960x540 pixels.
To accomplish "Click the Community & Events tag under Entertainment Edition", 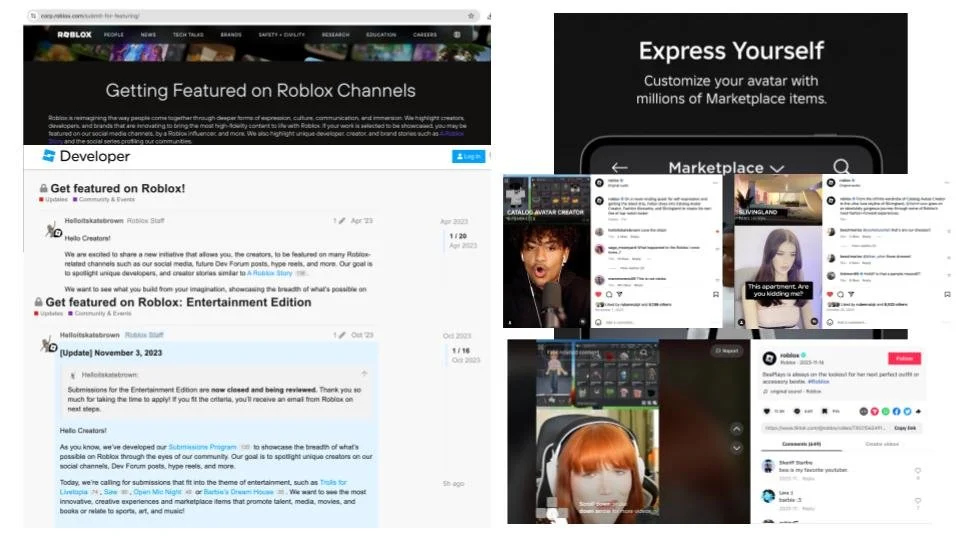I will pyautogui.click(x=102, y=313).
